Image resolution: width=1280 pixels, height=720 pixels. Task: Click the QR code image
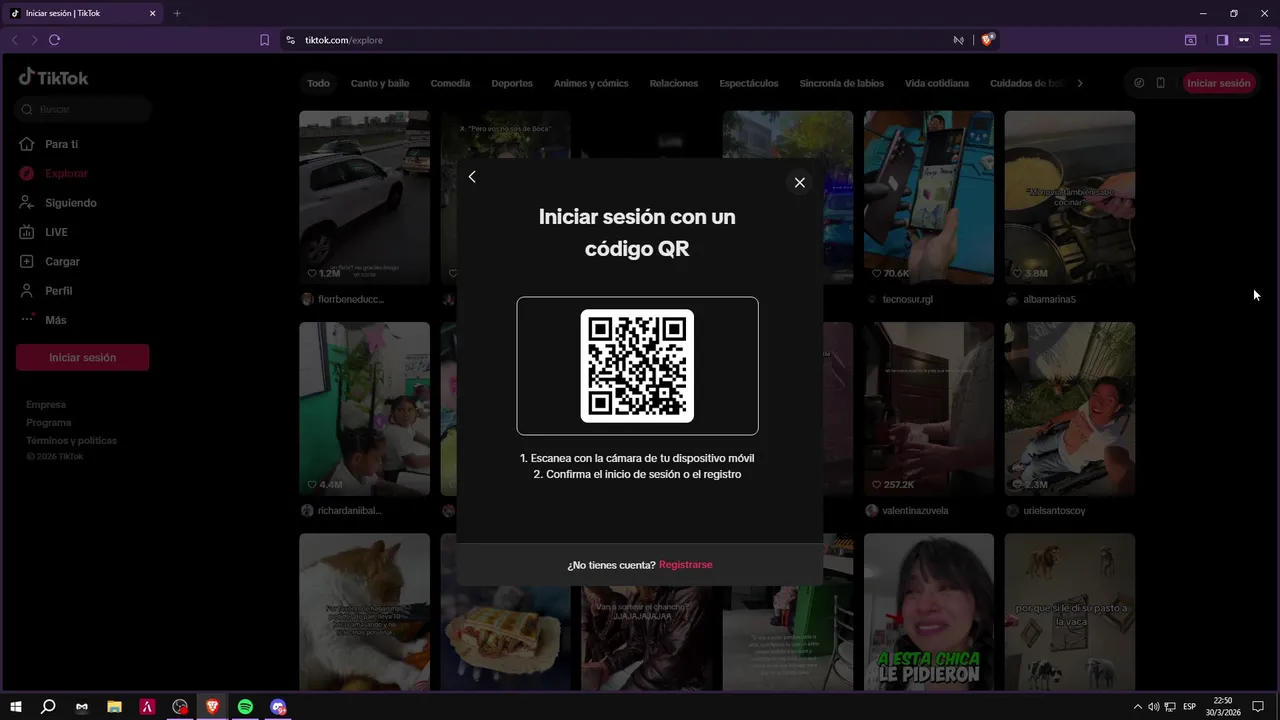coord(637,366)
